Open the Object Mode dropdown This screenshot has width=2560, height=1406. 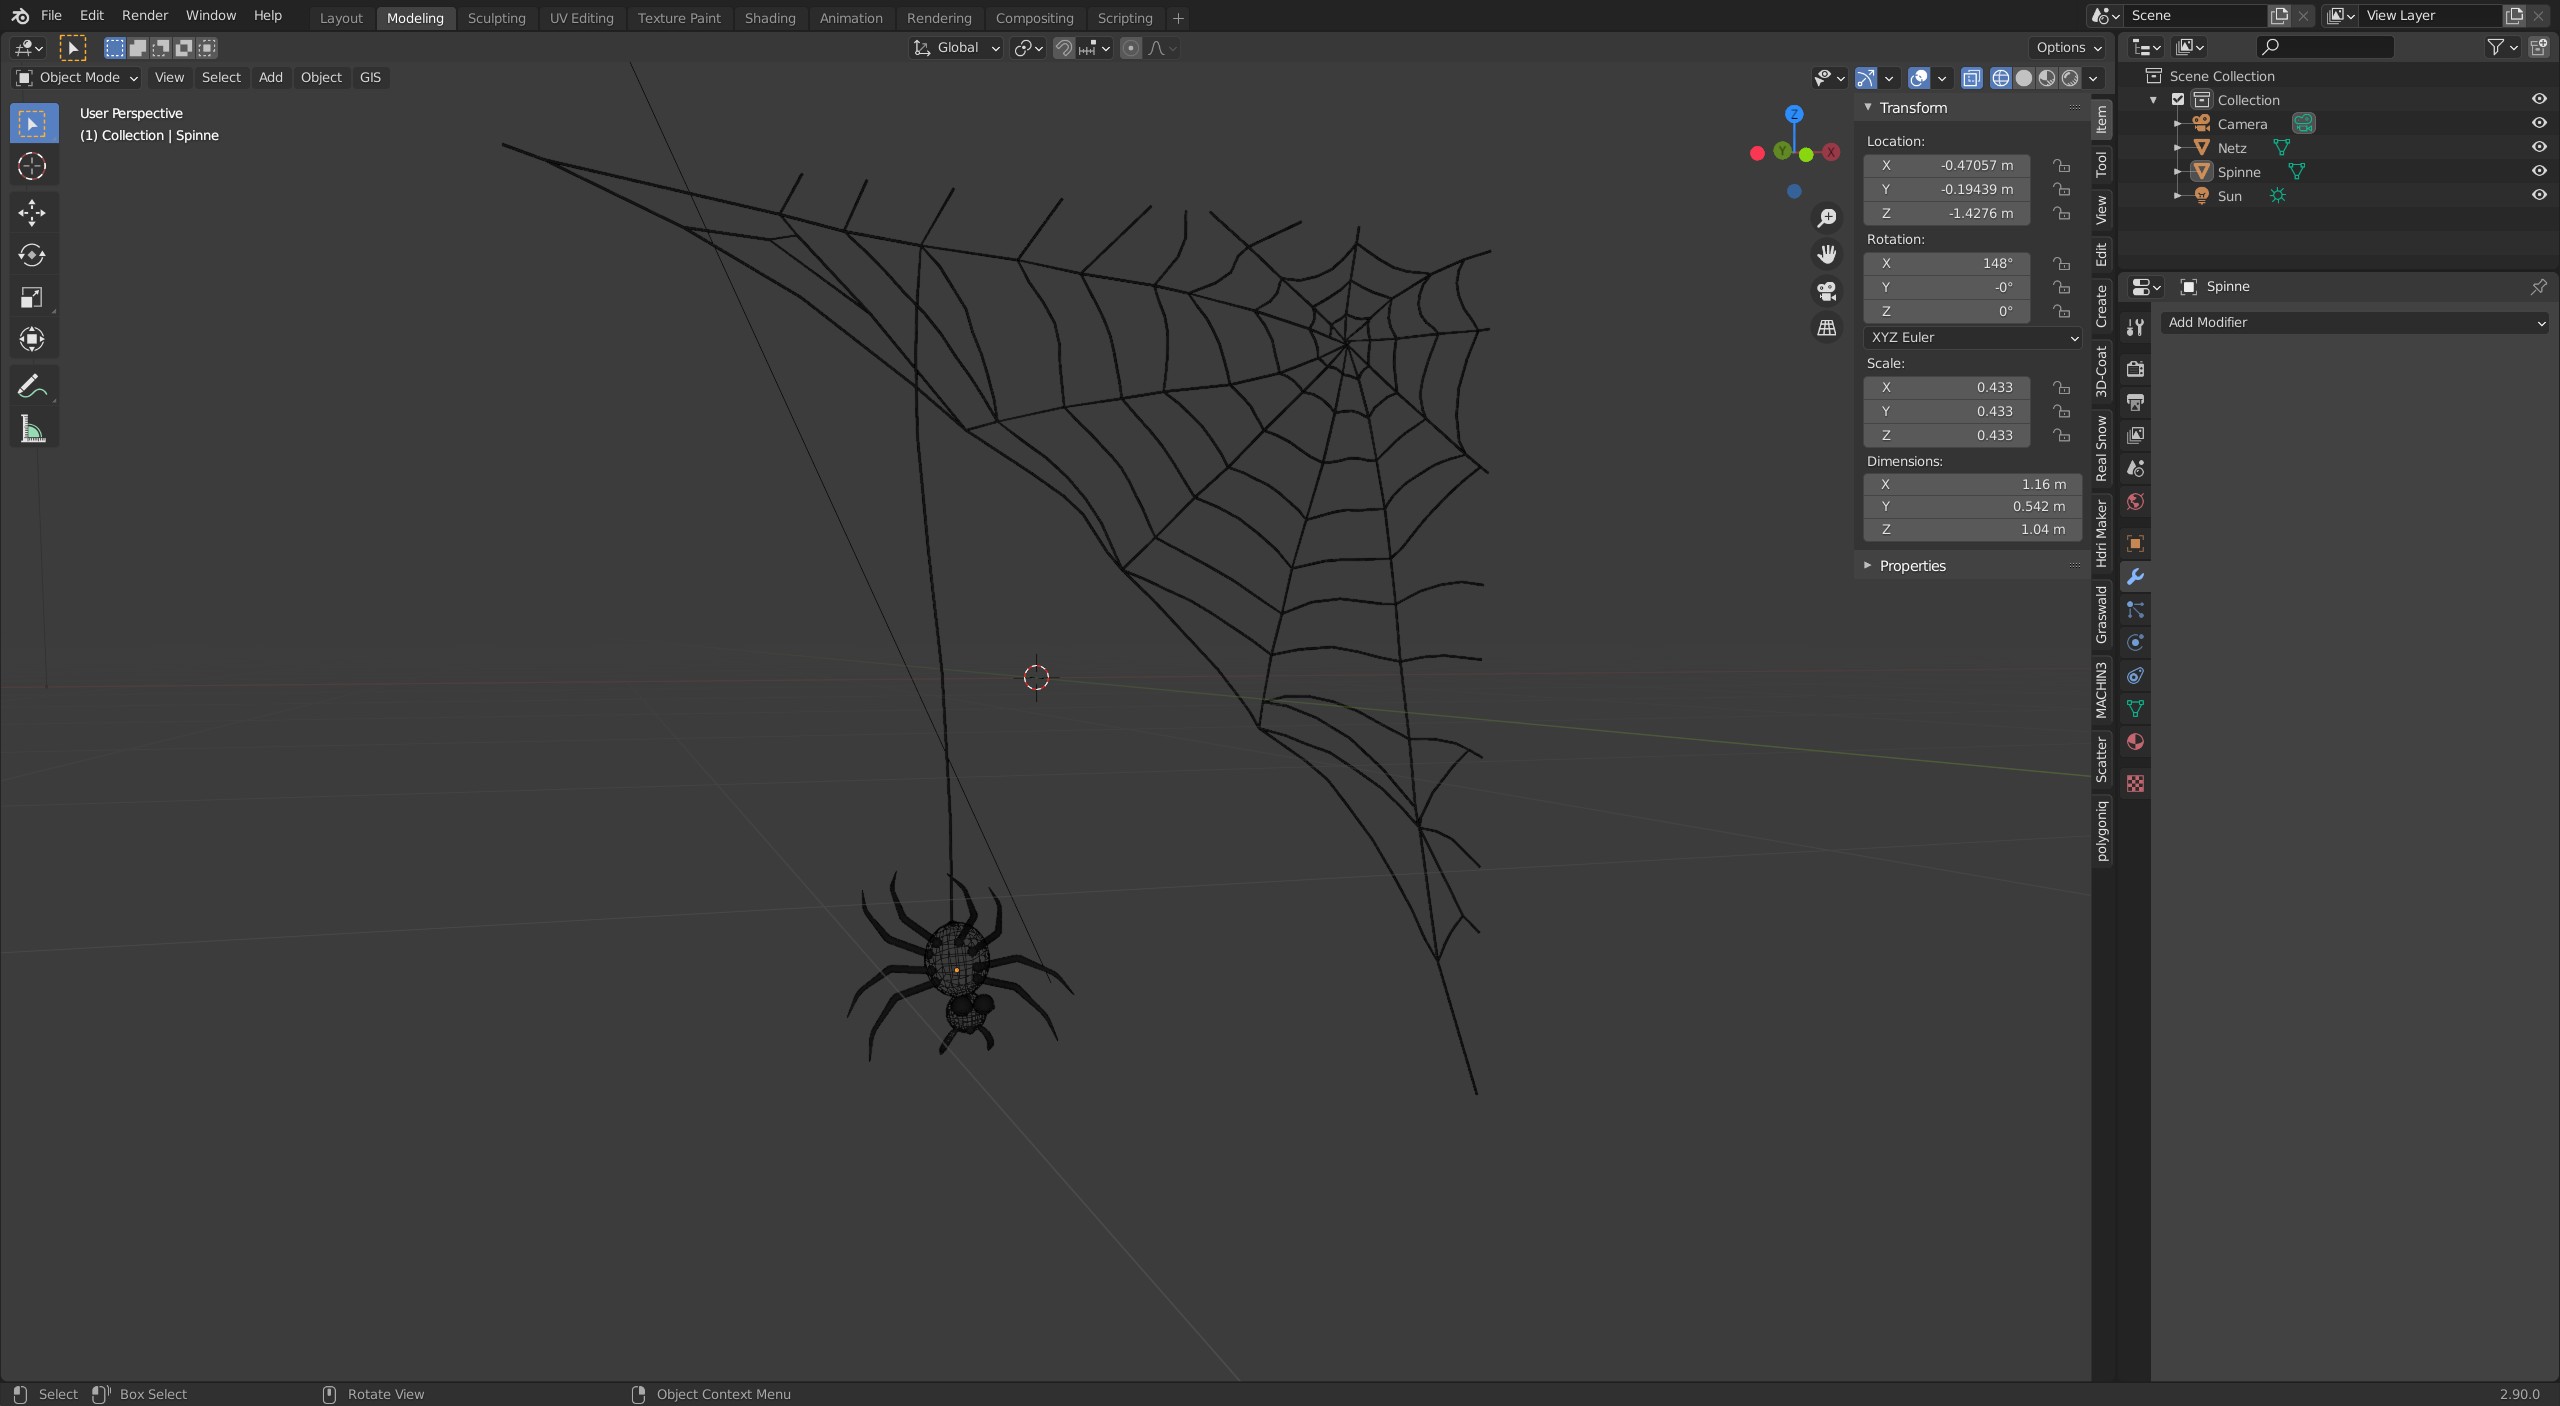click(76, 77)
